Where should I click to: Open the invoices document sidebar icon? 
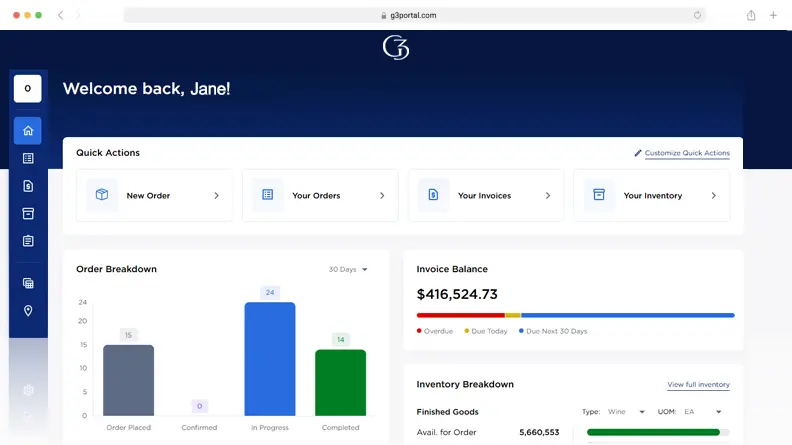pyautogui.click(x=28, y=186)
